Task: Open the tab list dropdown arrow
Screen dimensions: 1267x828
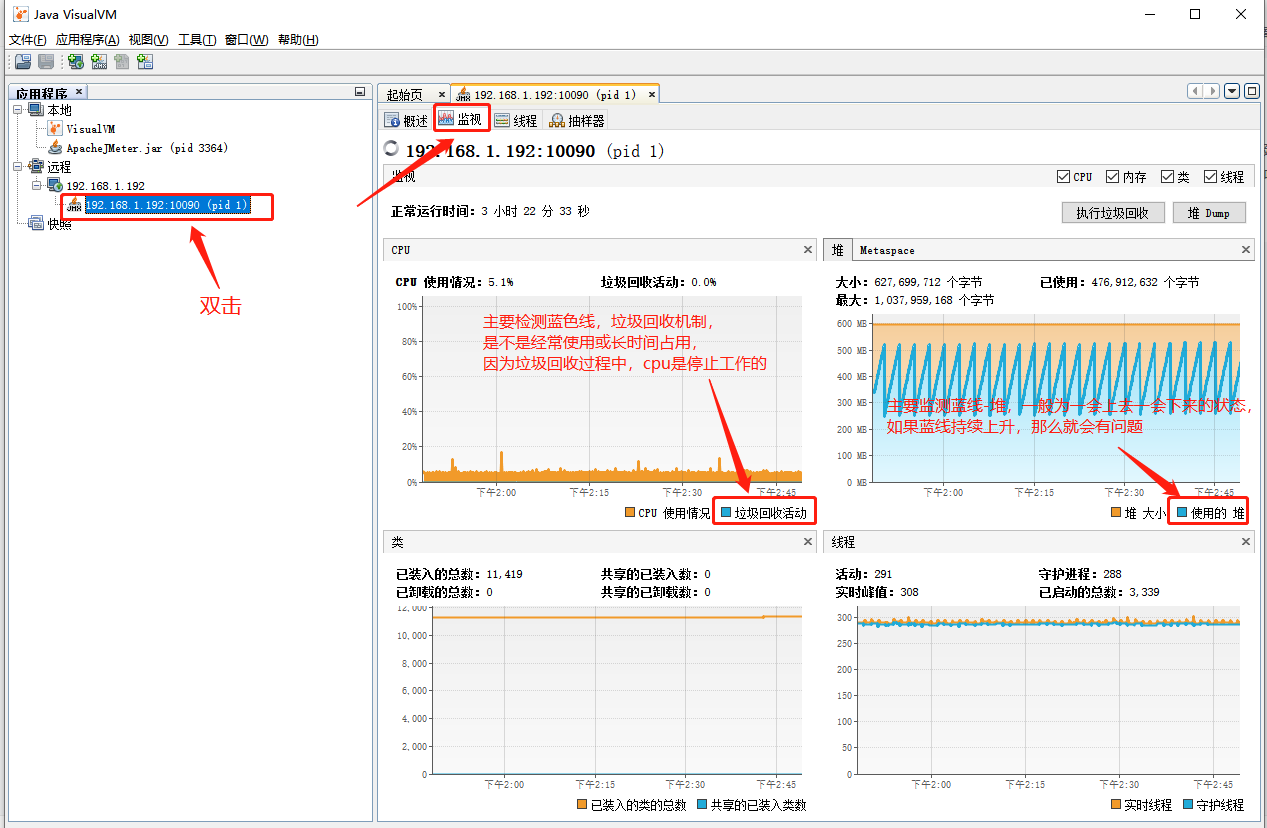Action: coord(1231,91)
